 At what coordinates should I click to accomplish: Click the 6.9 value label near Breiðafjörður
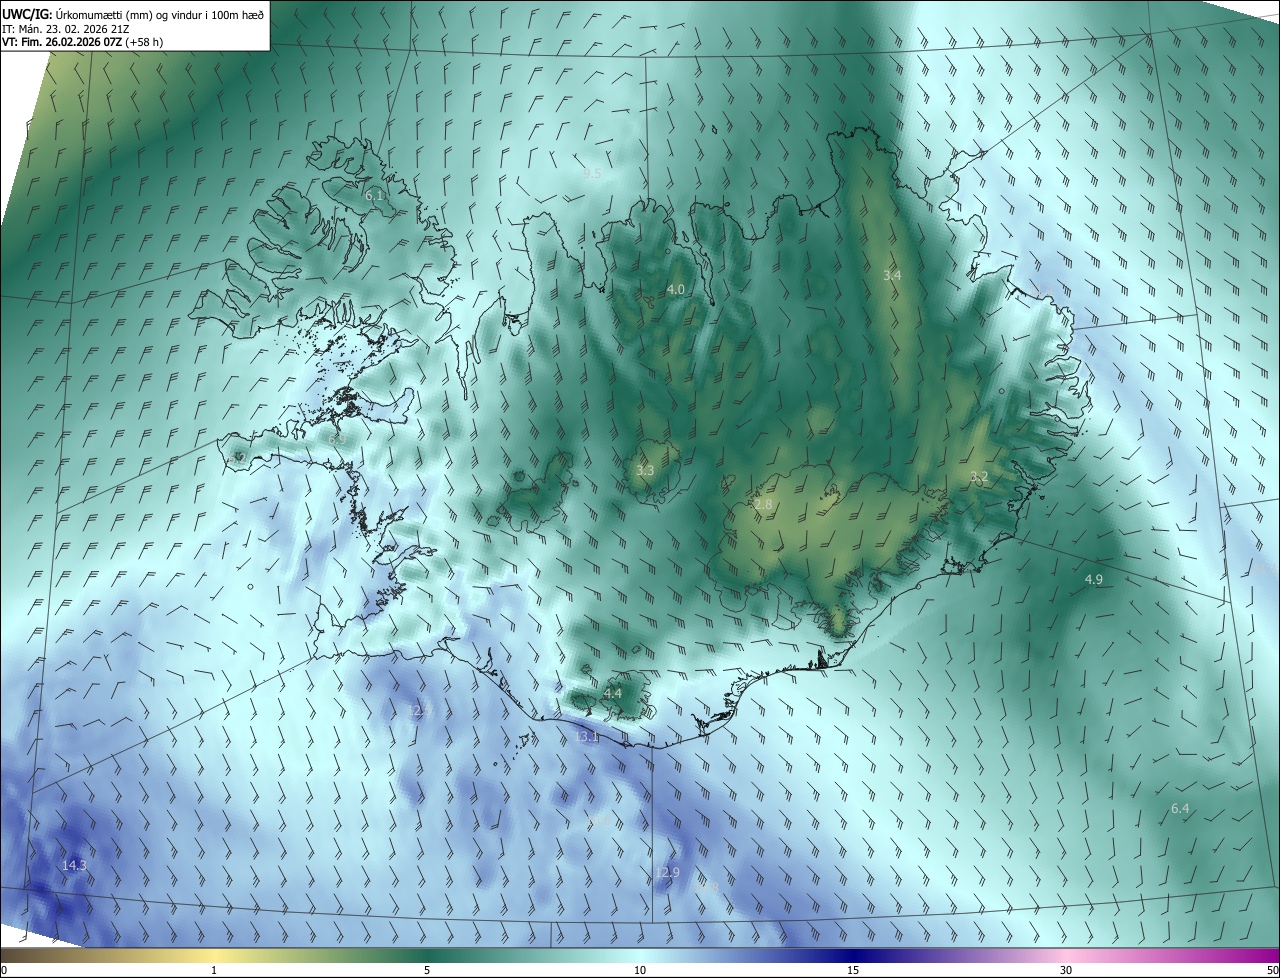click(337, 439)
